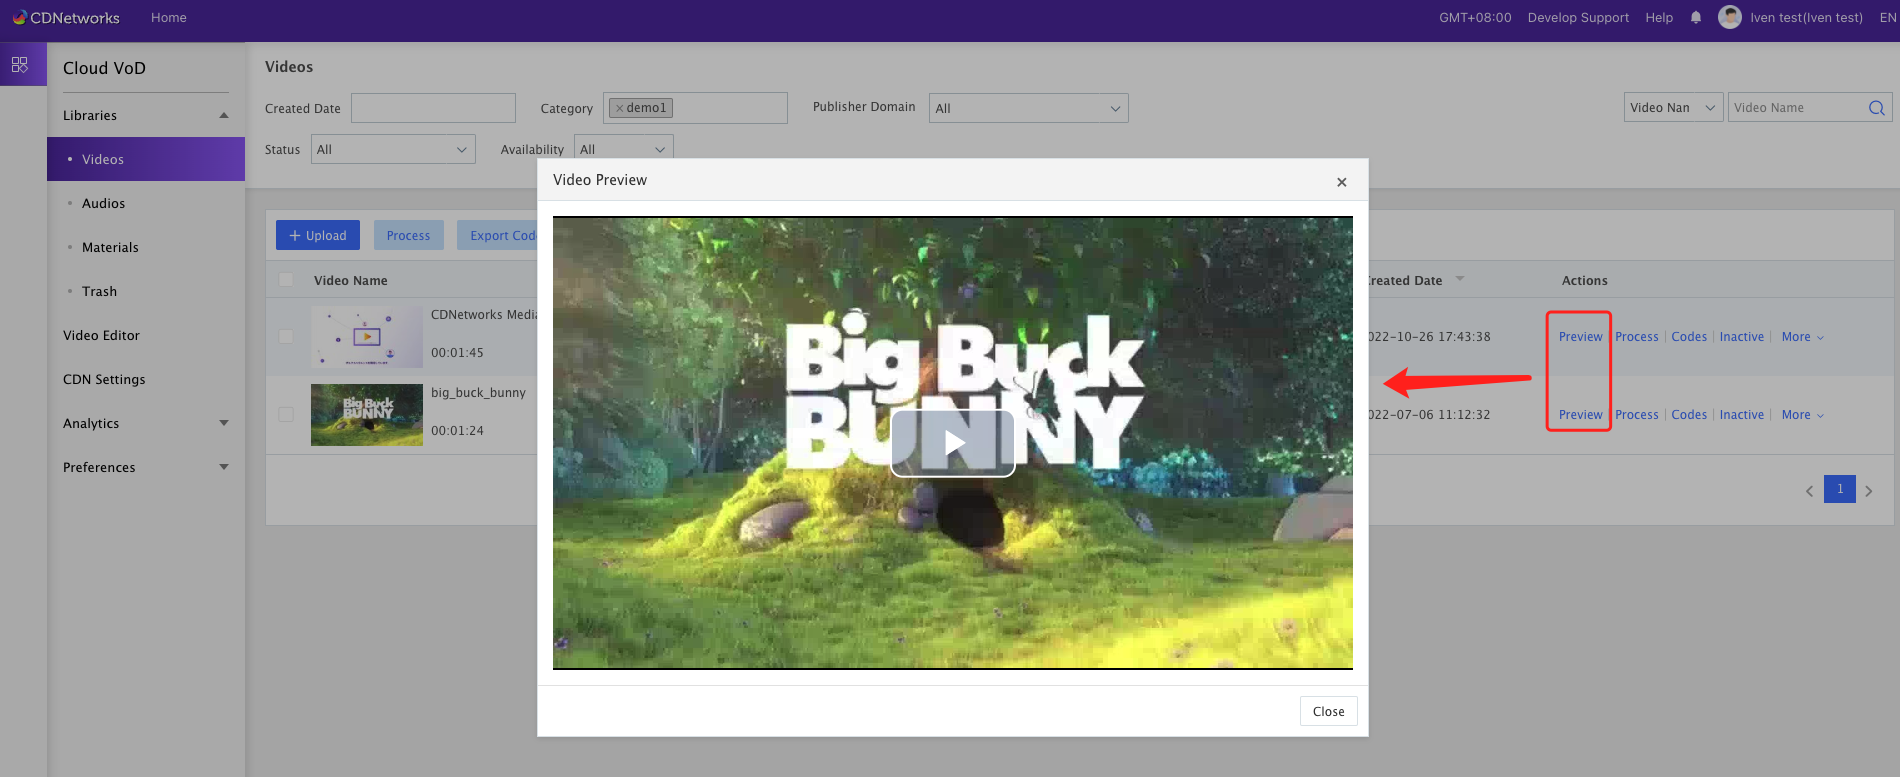Open the app grid menu icon
The height and width of the screenshot is (777, 1900).
point(20,65)
